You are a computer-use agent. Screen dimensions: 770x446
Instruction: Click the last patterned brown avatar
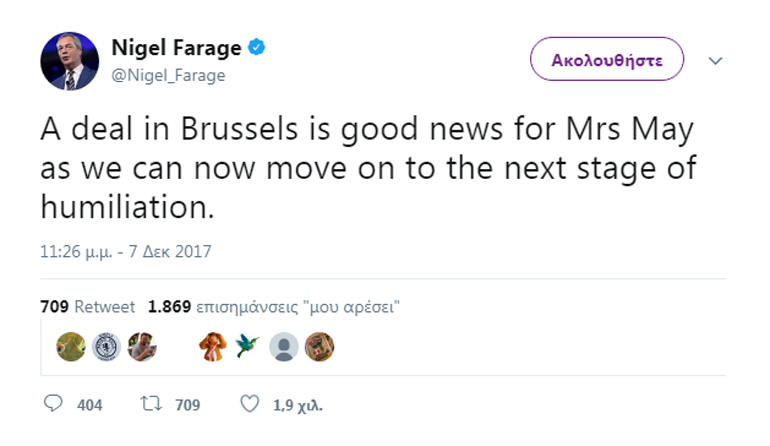pos(319,346)
